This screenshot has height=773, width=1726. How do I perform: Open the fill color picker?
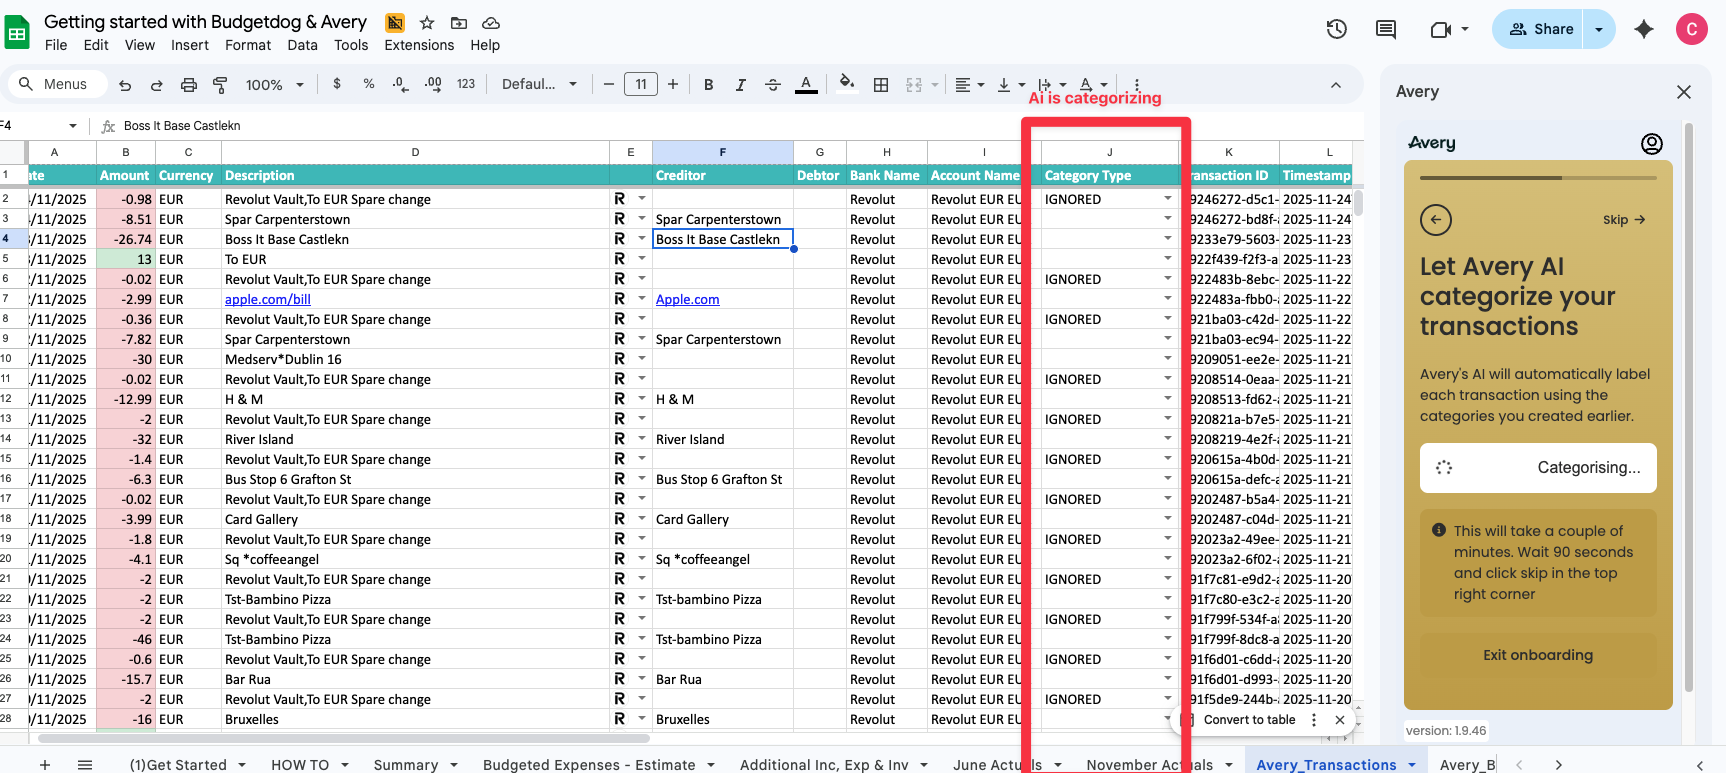(846, 84)
